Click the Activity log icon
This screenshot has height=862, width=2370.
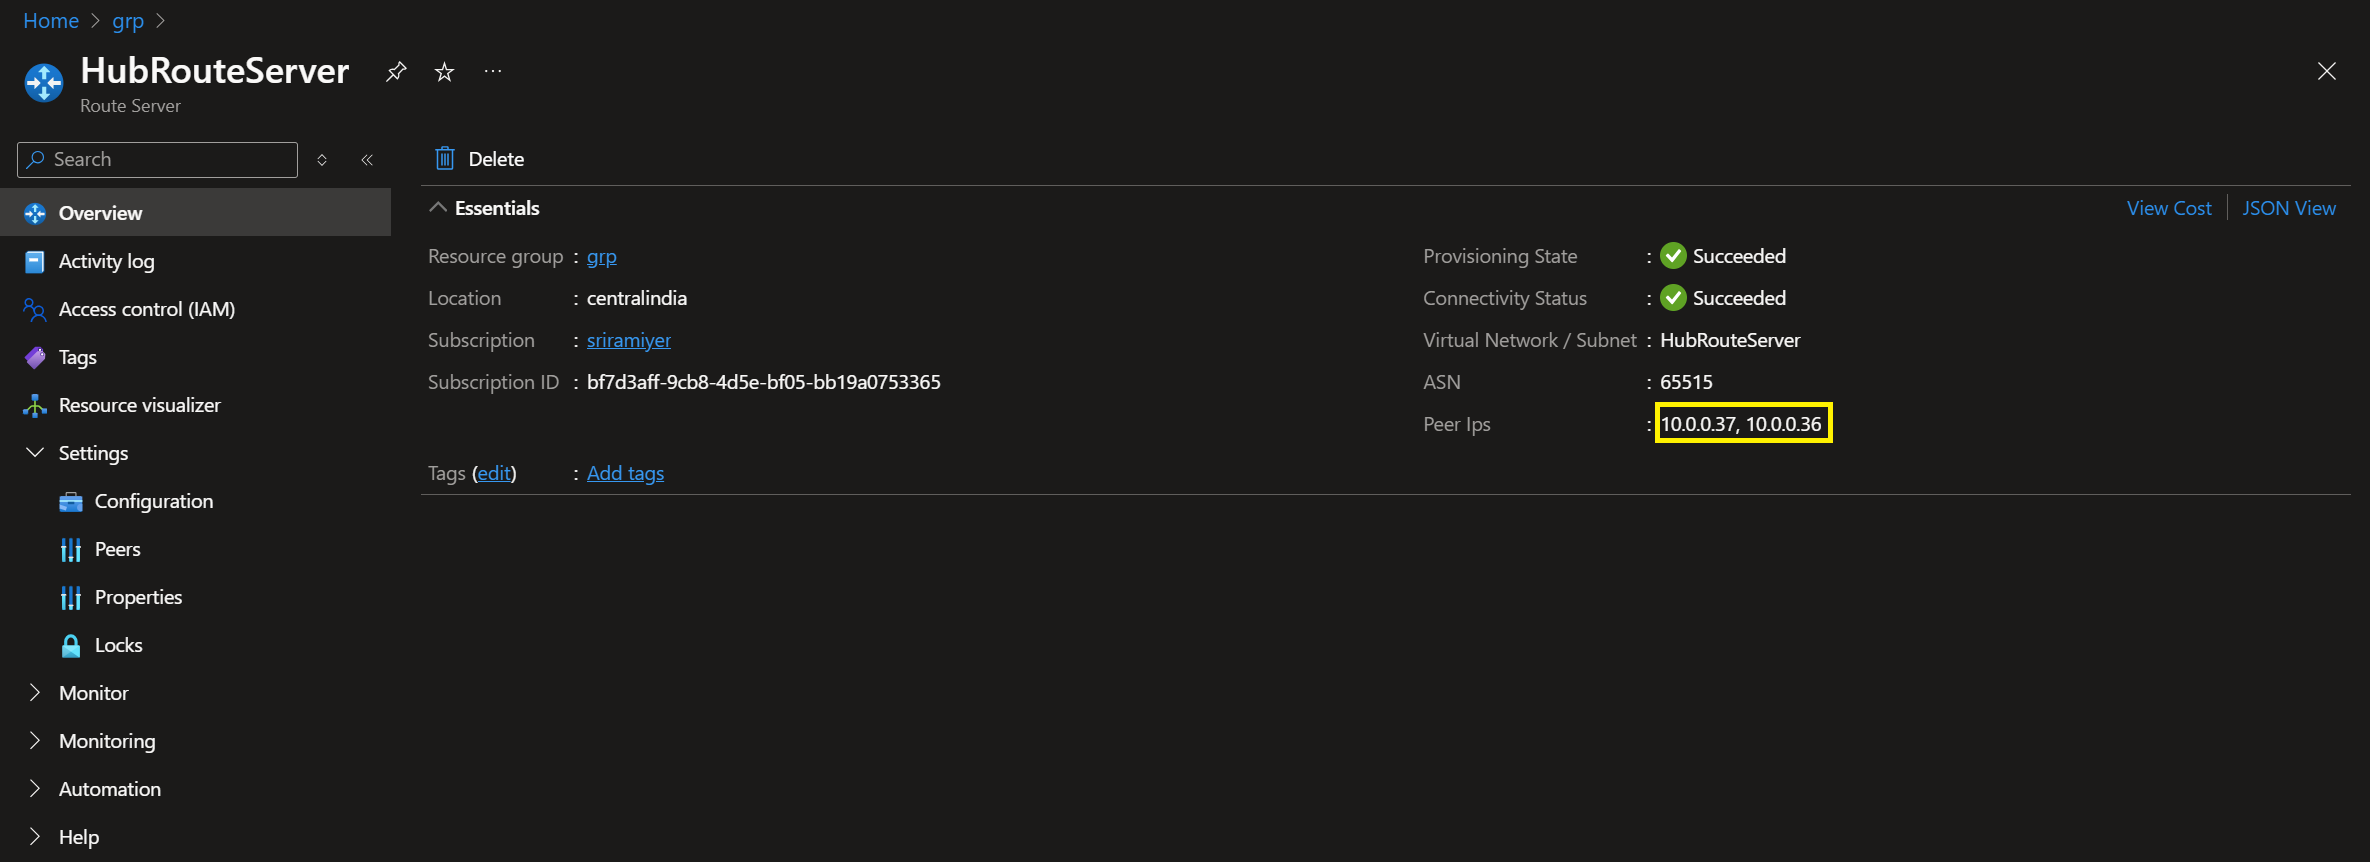click(35, 261)
